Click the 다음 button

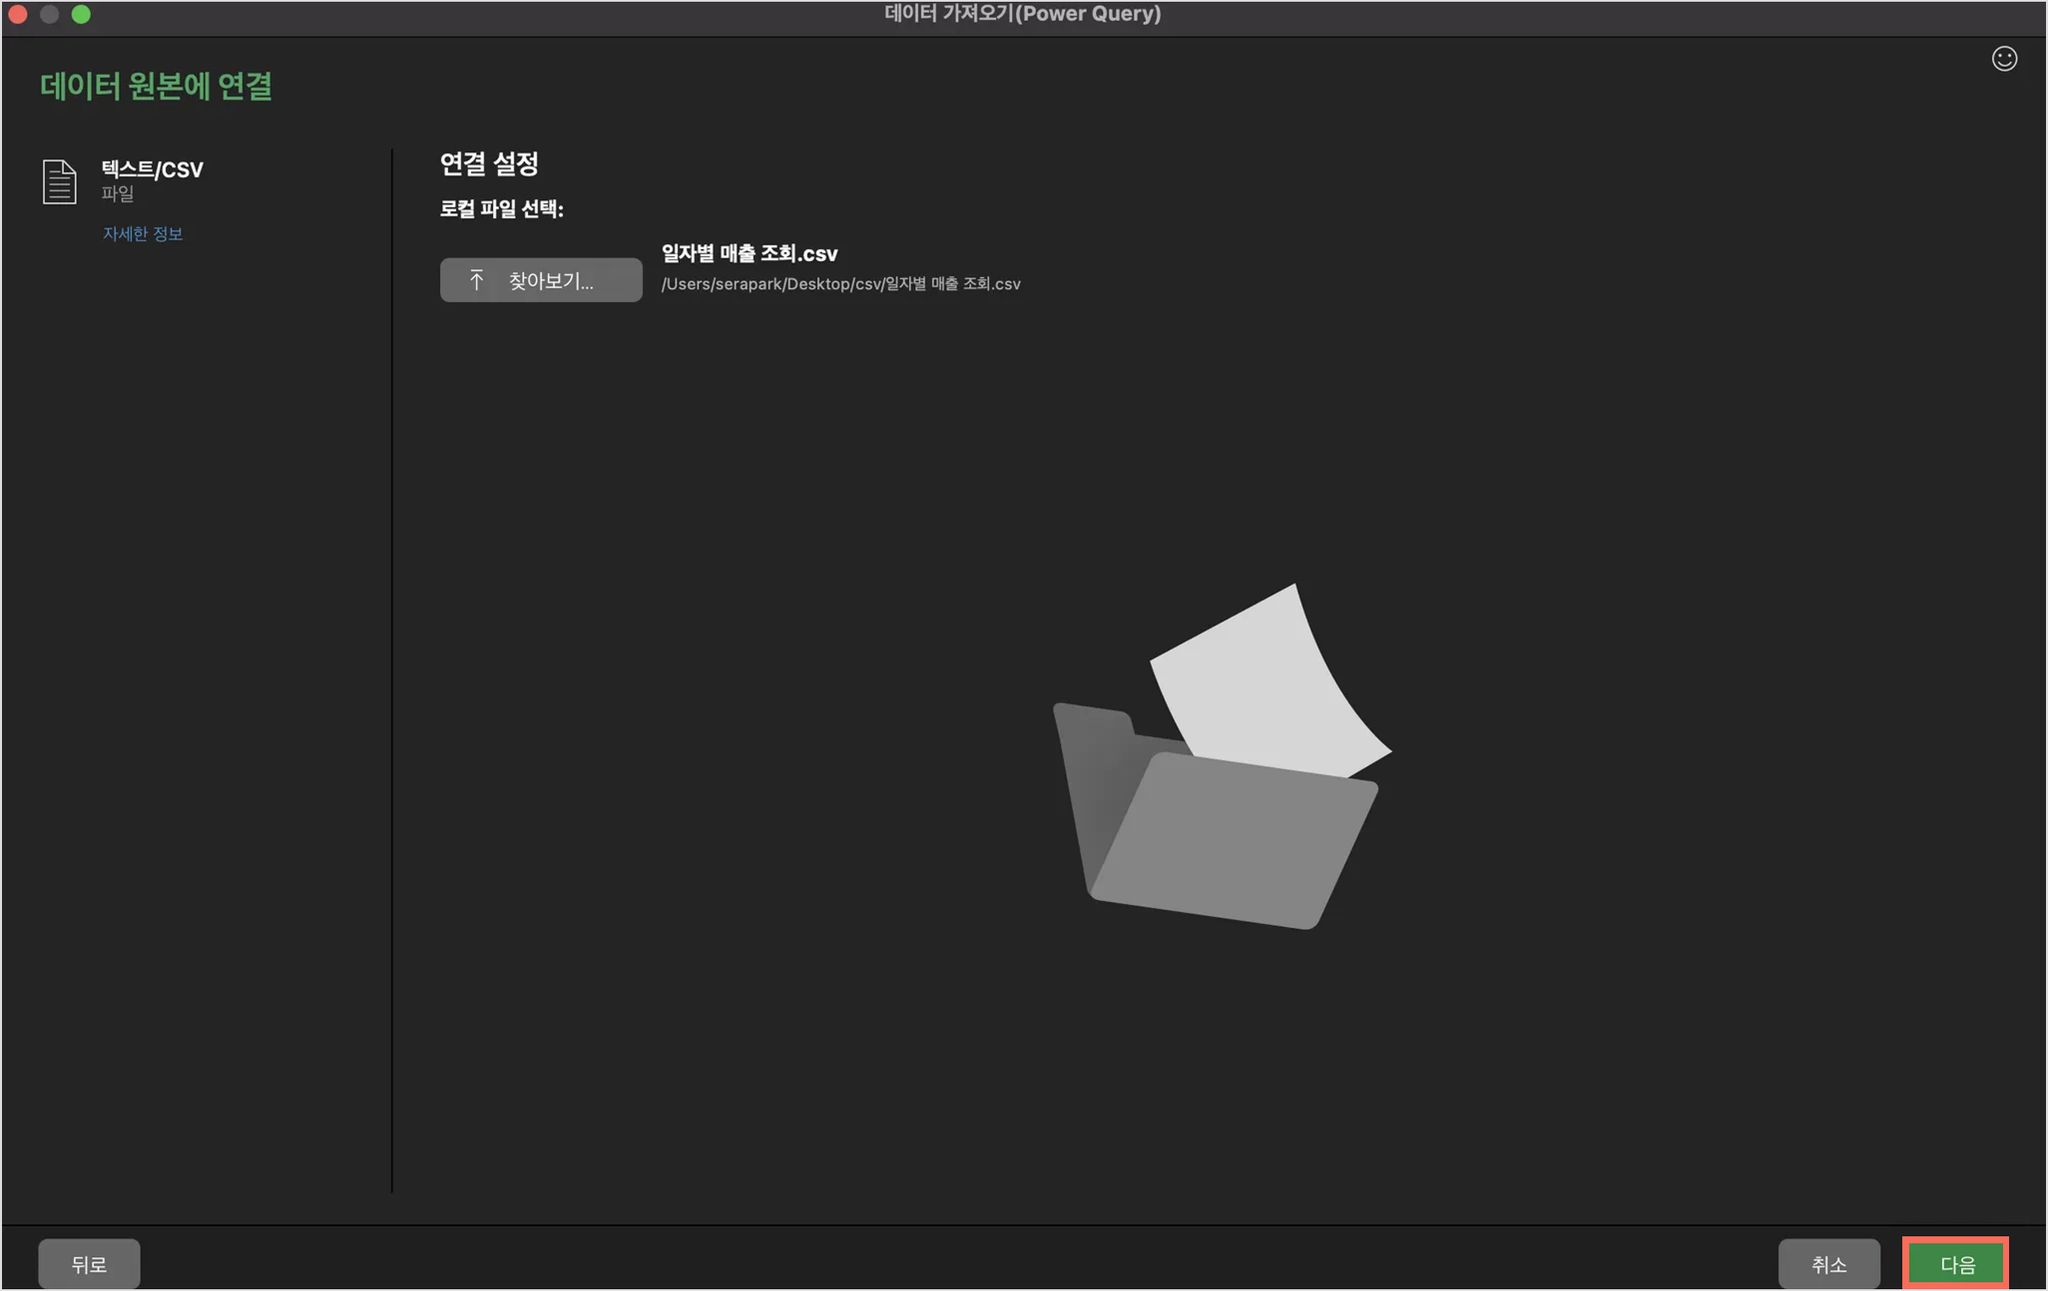pos(1956,1264)
